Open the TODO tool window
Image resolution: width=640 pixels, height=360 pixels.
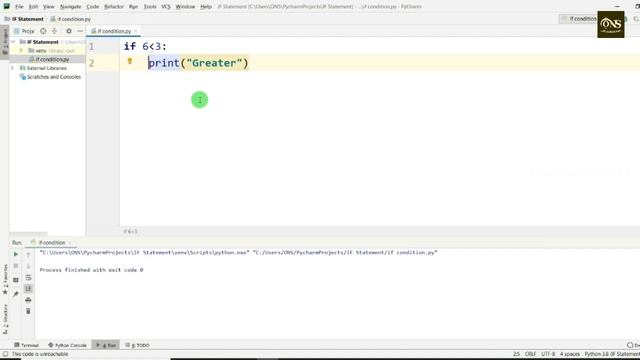138,345
